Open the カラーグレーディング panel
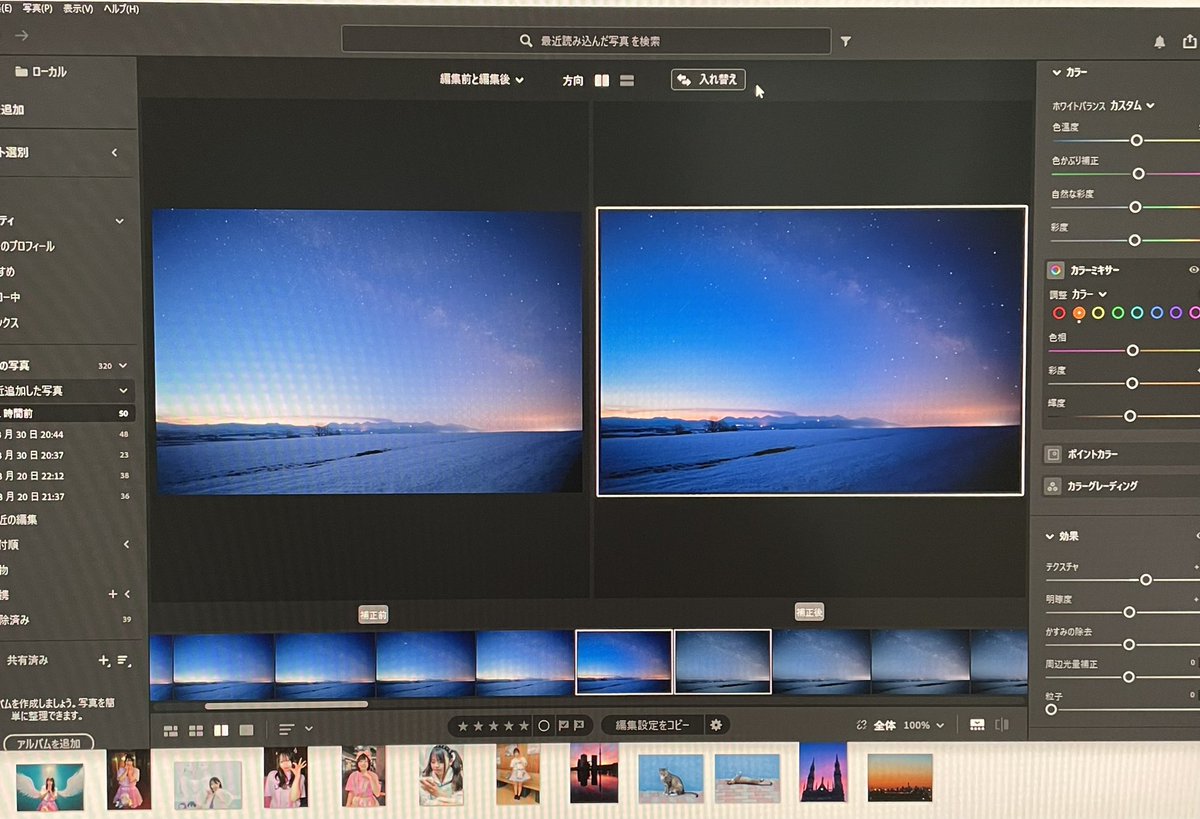The width and height of the screenshot is (1200, 819). 1120,486
